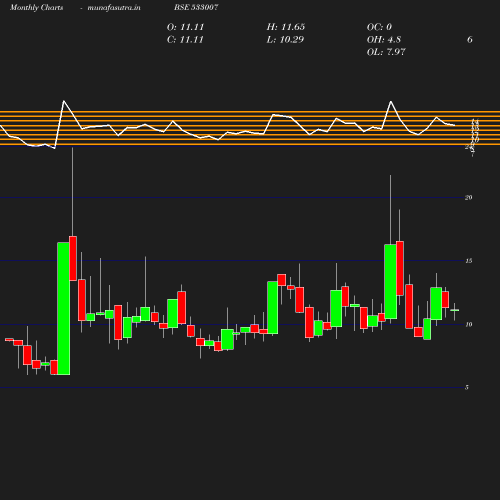Image resolution: width=500 pixels, height=500 pixels.
Task: Click the munafasutra.in watermark text
Action: (x=114, y=7)
